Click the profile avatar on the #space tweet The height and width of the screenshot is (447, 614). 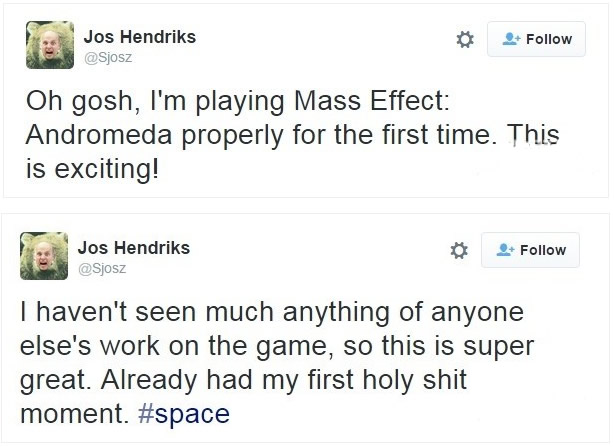tap(45, 257)
